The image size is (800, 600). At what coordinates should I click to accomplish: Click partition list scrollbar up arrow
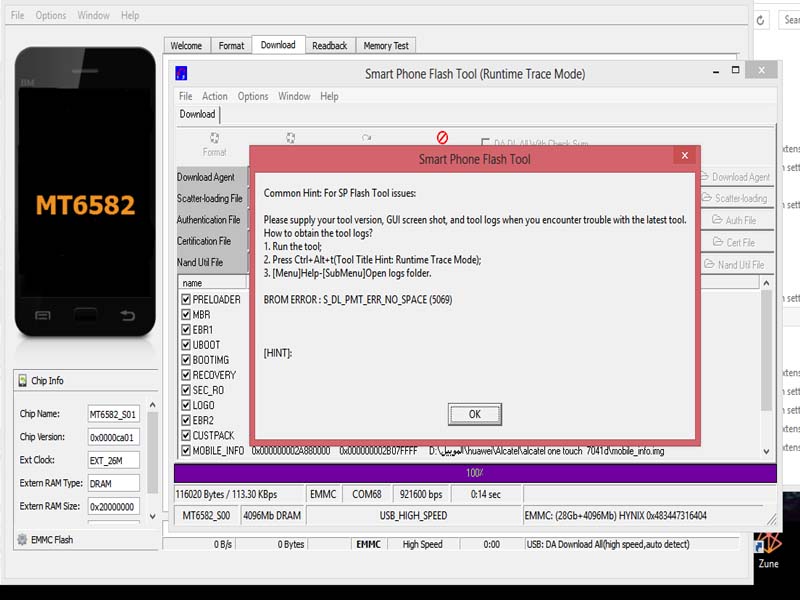coord(766,283)
